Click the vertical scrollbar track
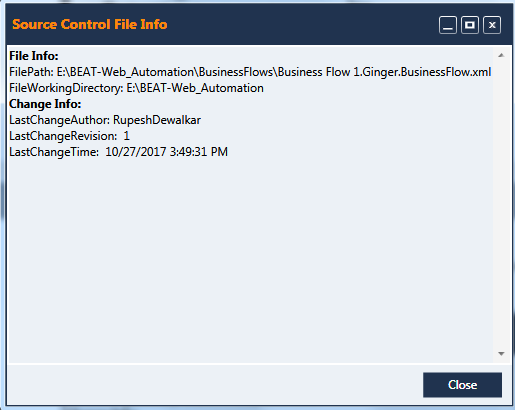The height and width of the screenshot is (410, 515). tap(501, 204)
